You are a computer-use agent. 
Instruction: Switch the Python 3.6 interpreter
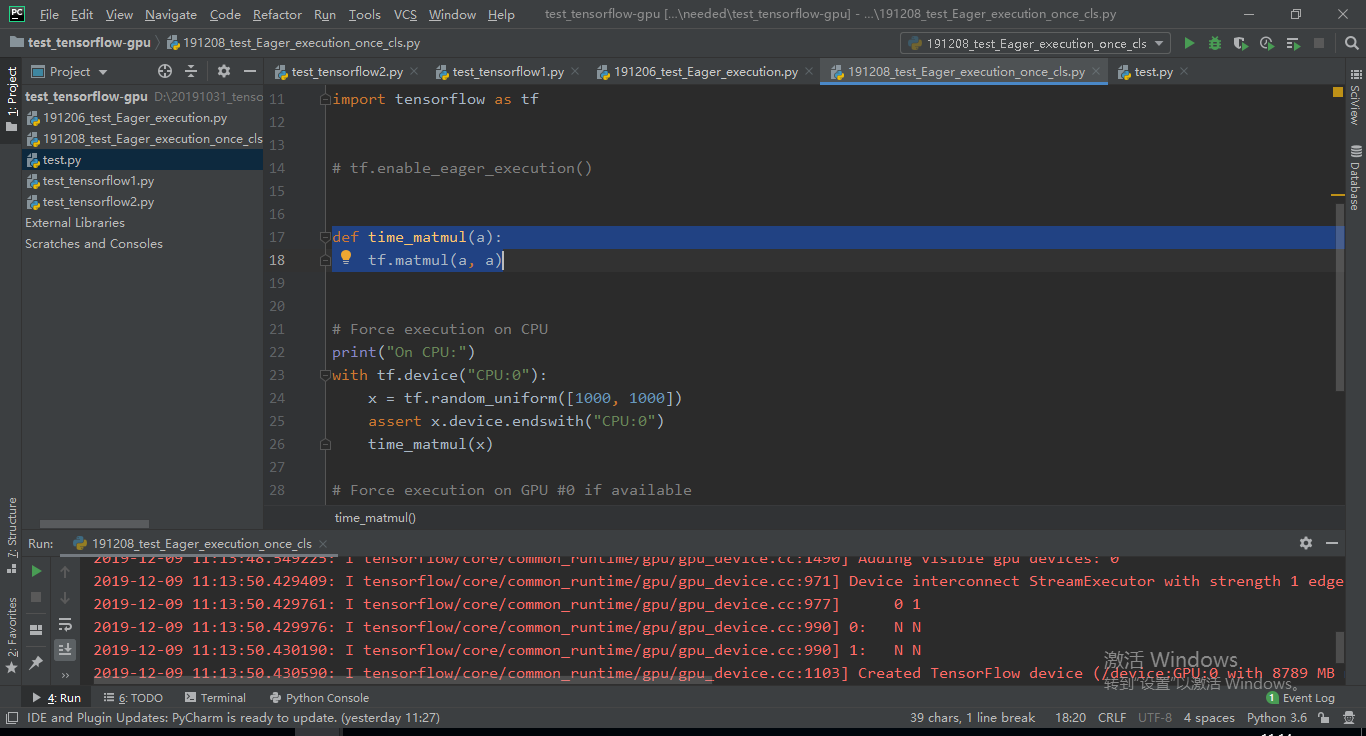(x=1277, y=717)
